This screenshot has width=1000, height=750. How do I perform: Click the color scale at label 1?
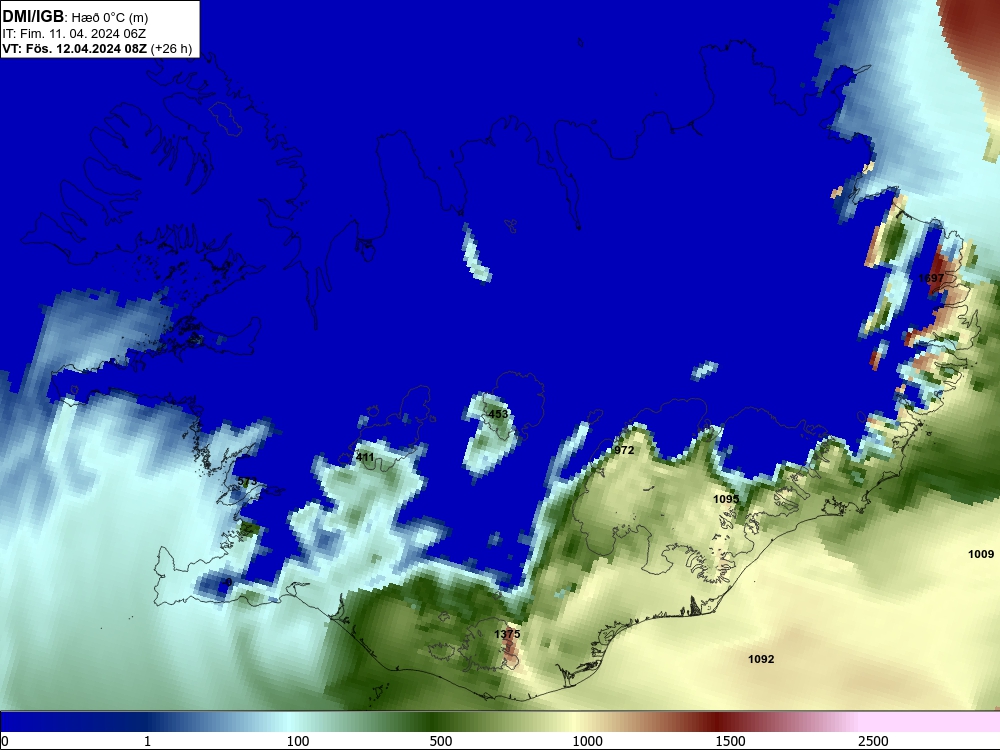click(x=147, y=740)
